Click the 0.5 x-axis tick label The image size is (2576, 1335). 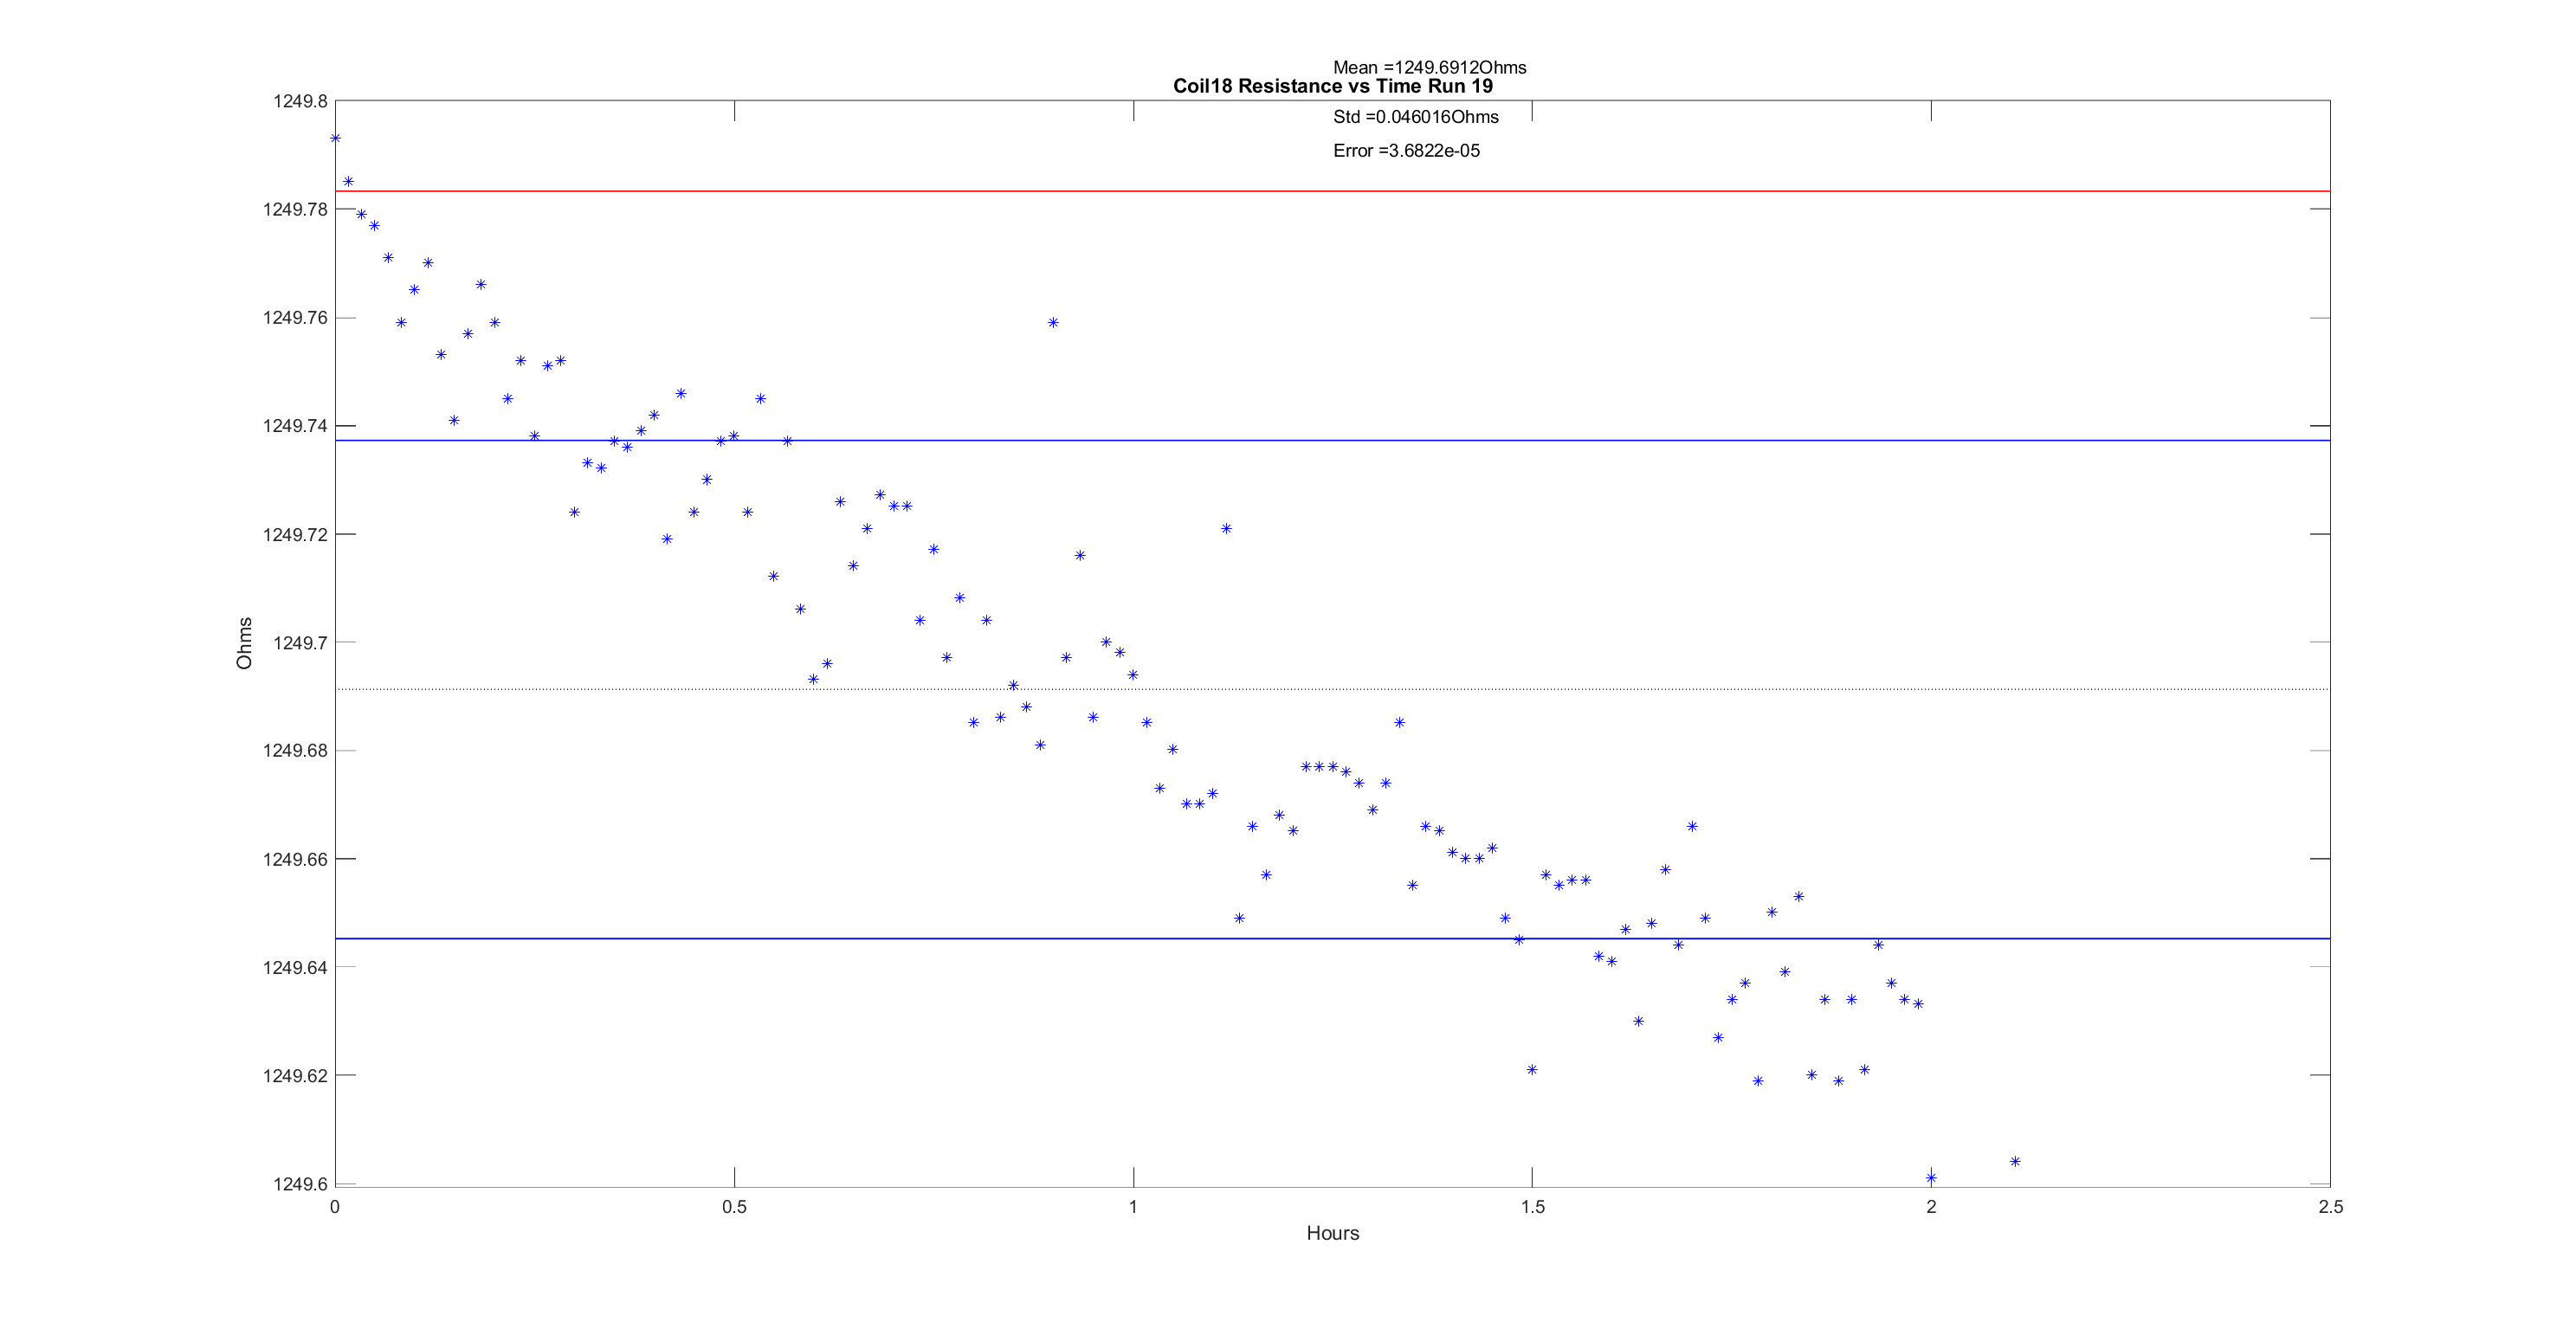click(x=734, y=1207)
